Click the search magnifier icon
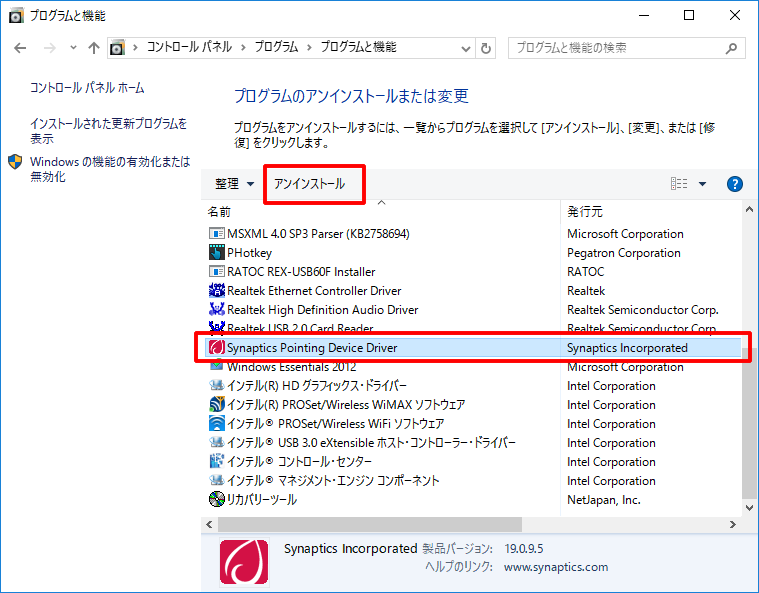 pyautogui.click(x=731, y=48)
